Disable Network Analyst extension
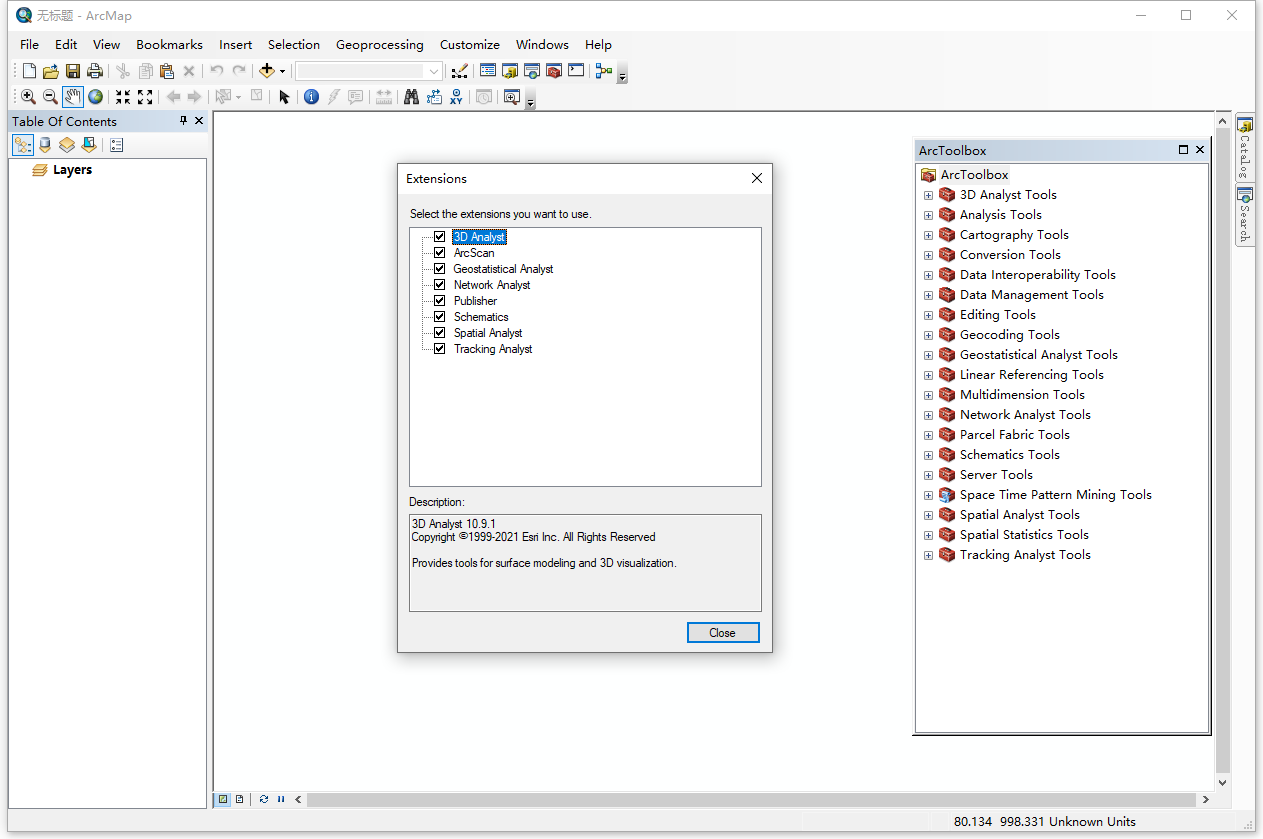This screenshot has height=839, width=1263. point(440,285)
